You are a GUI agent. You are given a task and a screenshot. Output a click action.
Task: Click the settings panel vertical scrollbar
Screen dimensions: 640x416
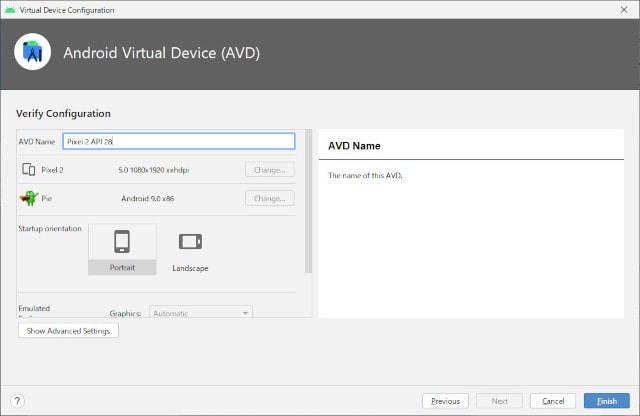pos(309,201)
